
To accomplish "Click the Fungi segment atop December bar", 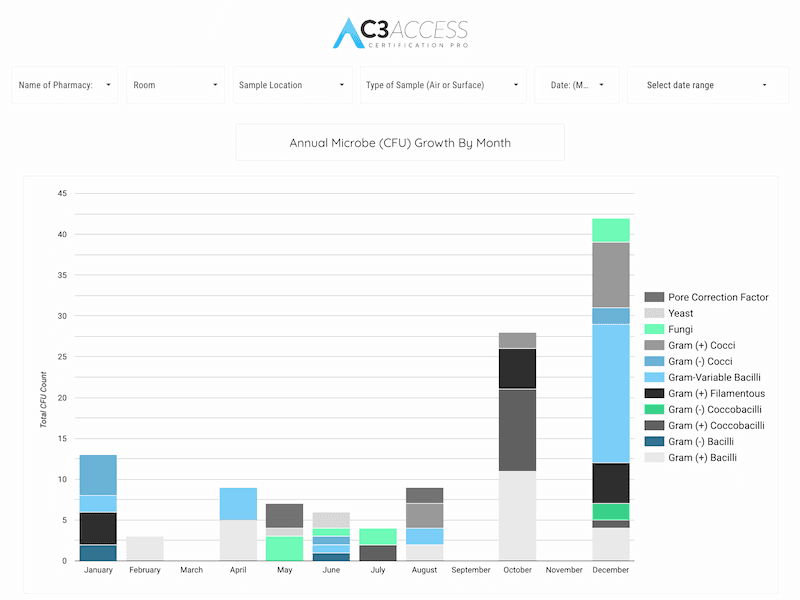I will (611, 230).
